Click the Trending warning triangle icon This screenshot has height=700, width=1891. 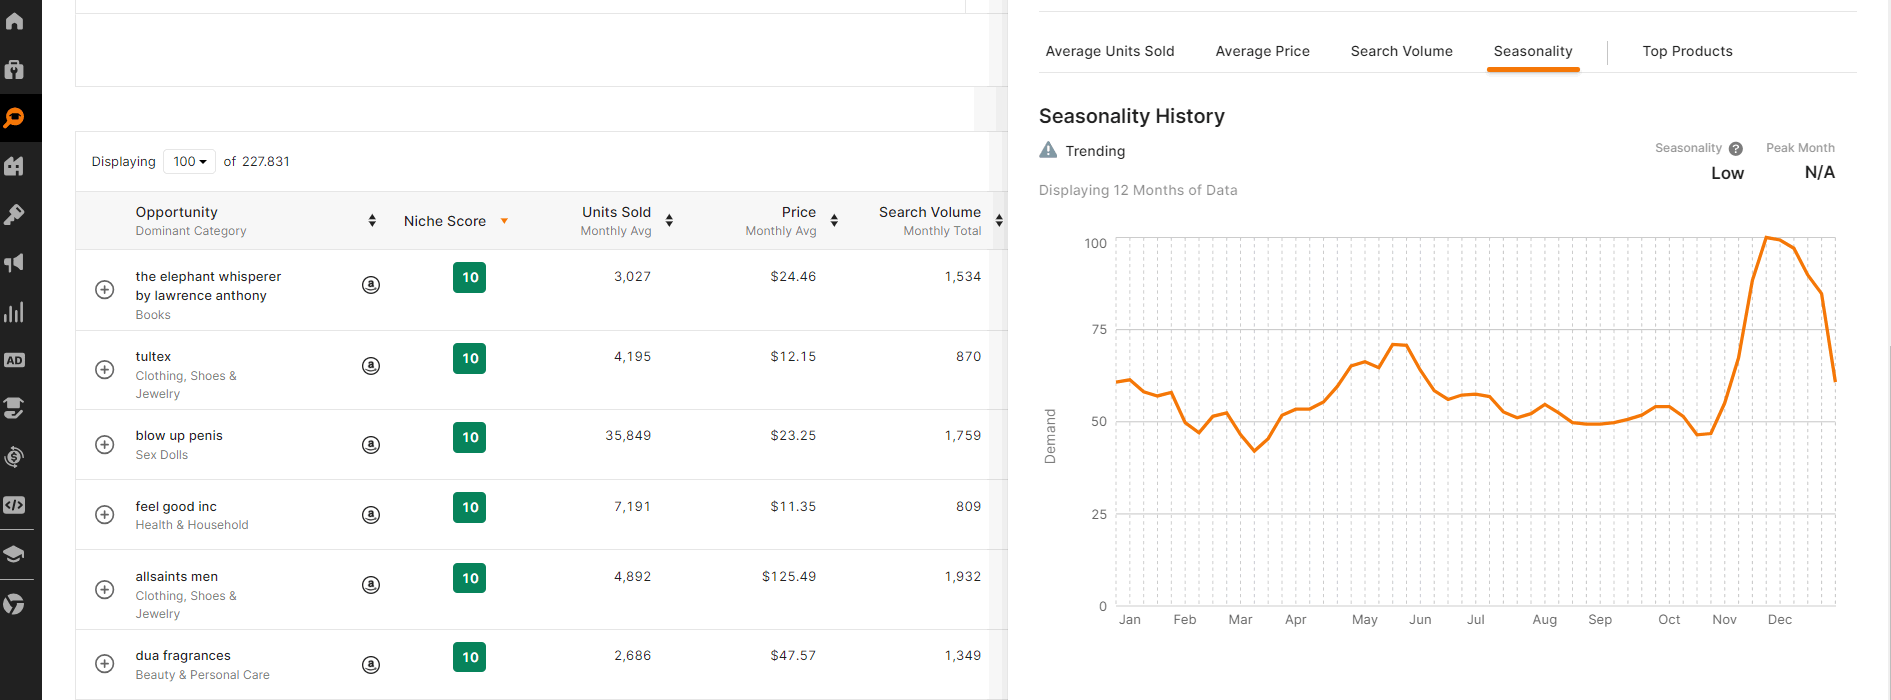(x=1048, y=150)
